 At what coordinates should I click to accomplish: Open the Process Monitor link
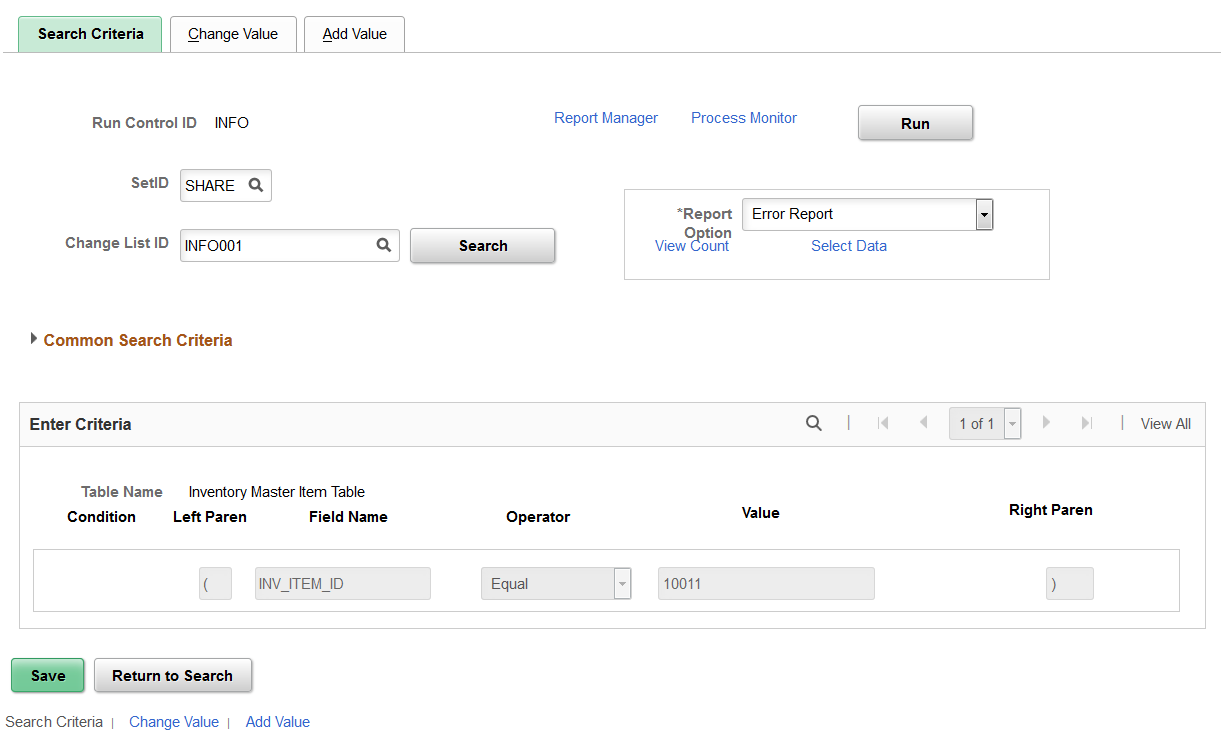click(x=744, y=118)
